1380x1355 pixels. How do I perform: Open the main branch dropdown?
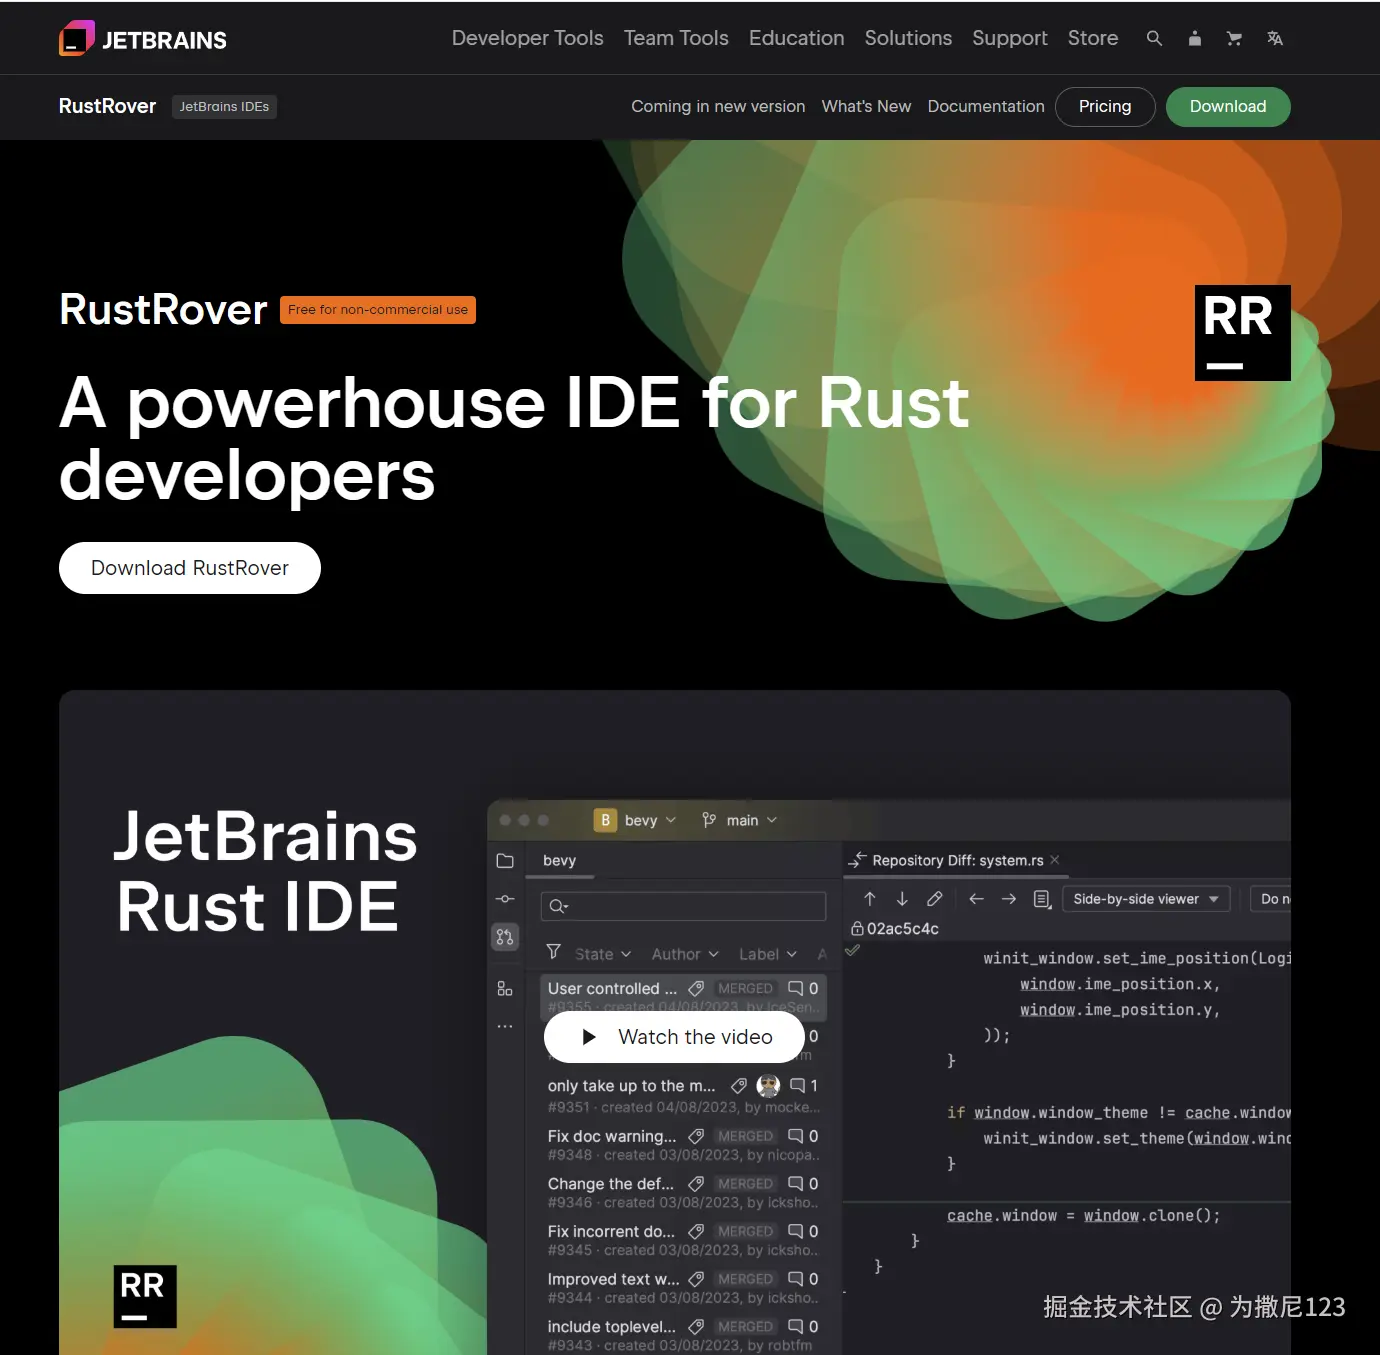(x=740, y=820)
